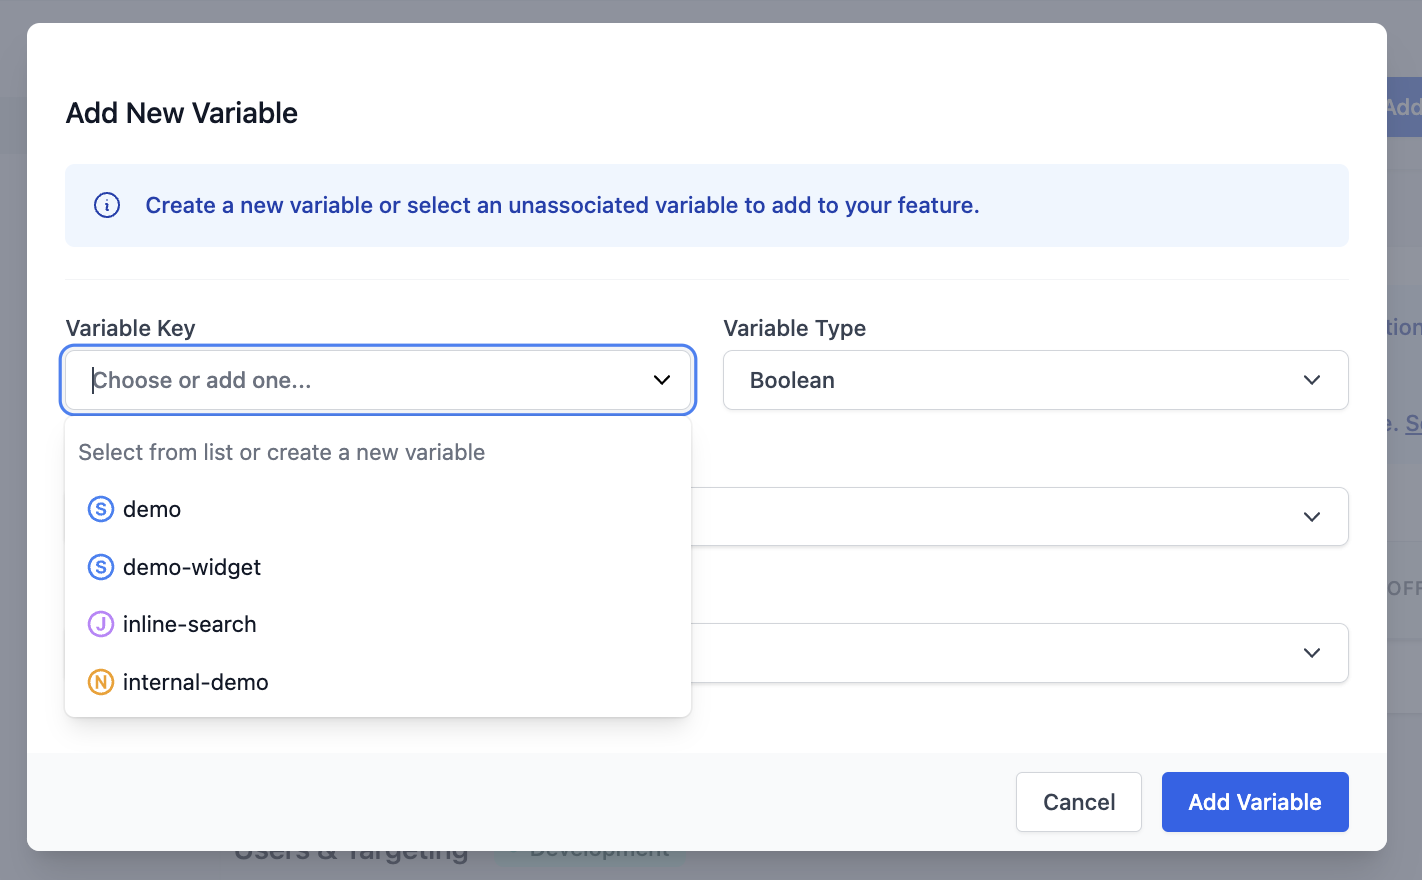Open the Variable Type dropdown showing Boolean
Screen dimensions: 1422x880
tap(1035, 380)
